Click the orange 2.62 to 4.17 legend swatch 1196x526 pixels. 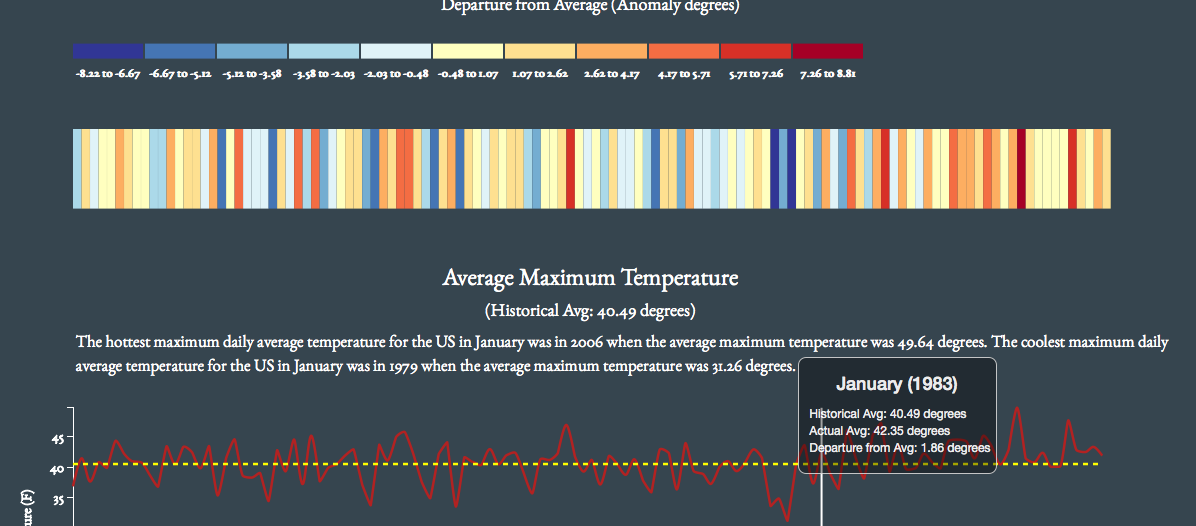(x=612, y=51)
